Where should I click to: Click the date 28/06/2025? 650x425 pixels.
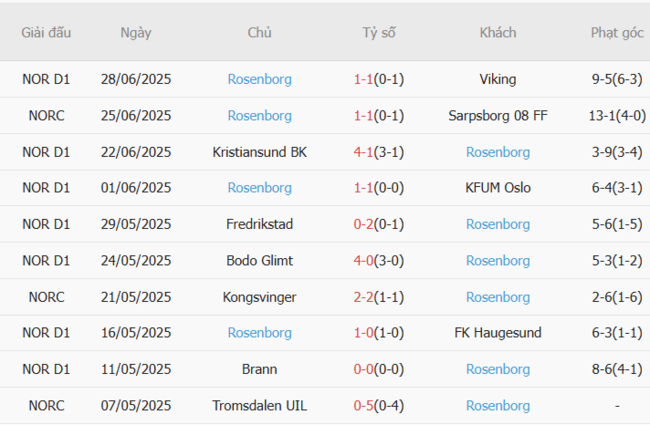pos(136,79)
